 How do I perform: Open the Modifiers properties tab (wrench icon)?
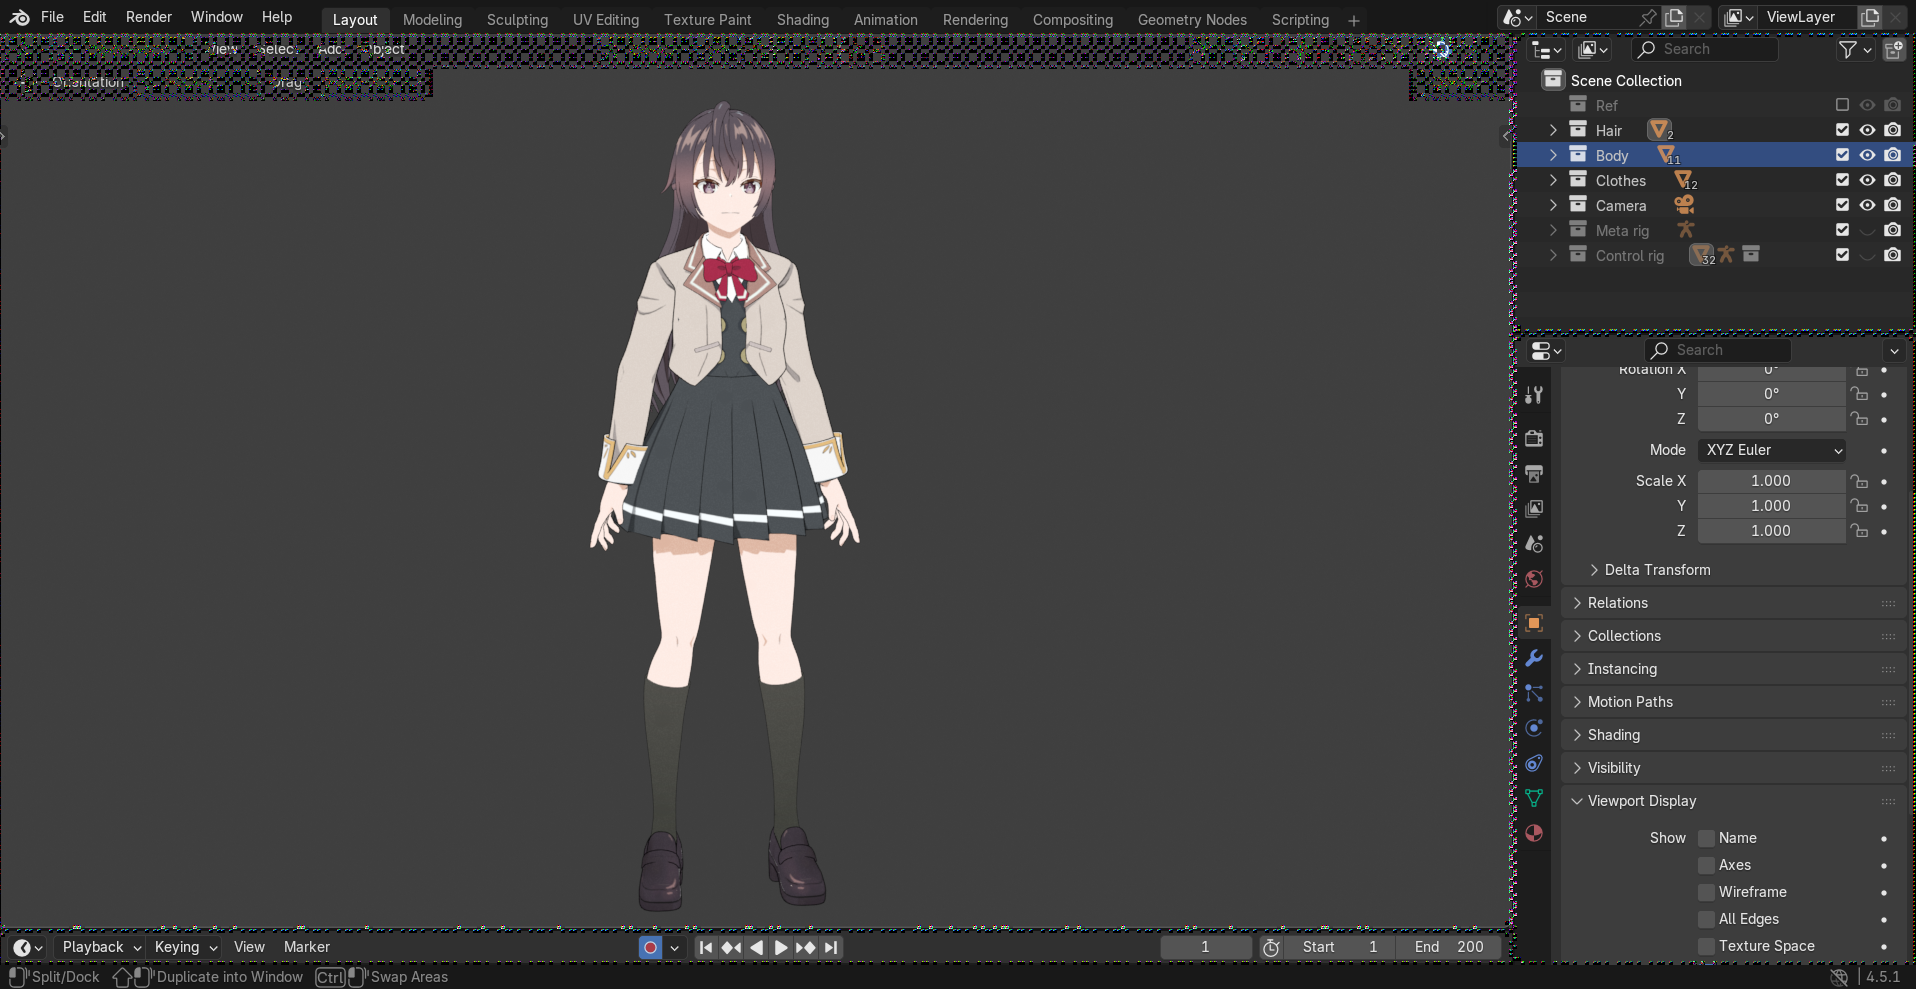coord(1534,659)
